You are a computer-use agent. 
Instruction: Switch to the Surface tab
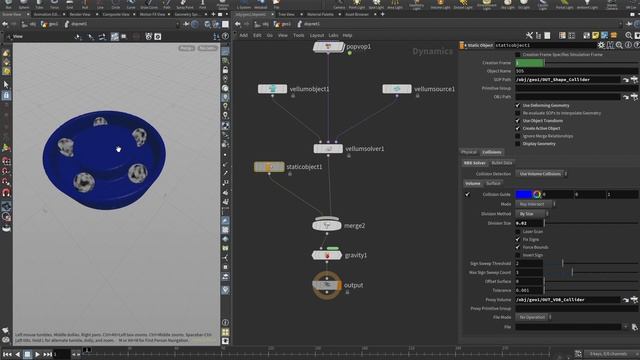pyautogui.click(x=493, y=183)
